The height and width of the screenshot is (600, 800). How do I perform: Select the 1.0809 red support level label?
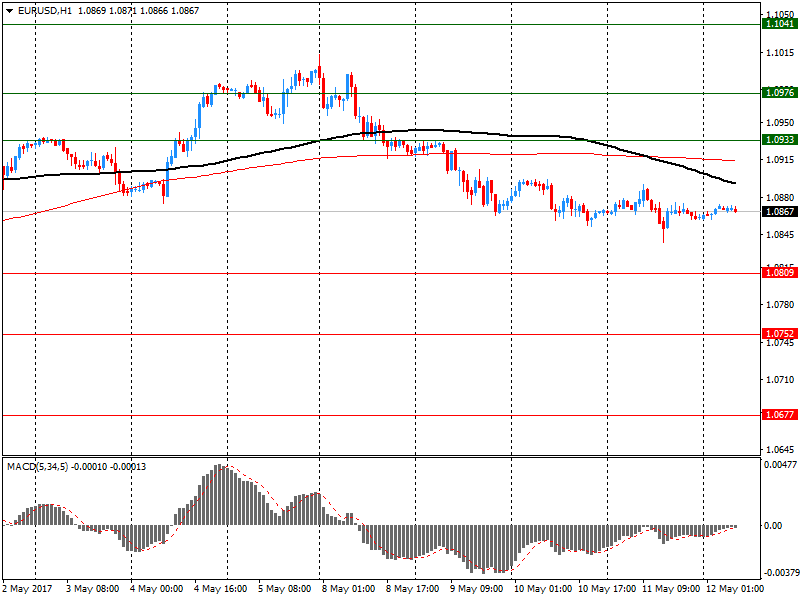tap(780, 273)
